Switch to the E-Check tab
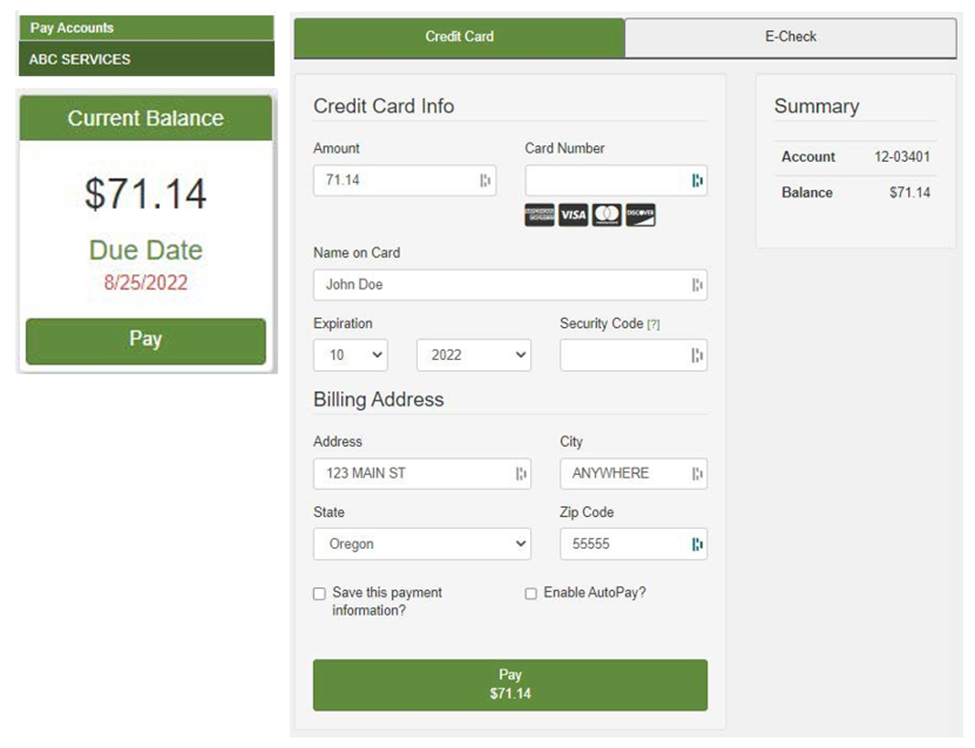The image size is (975, 748). click(790, 37)
